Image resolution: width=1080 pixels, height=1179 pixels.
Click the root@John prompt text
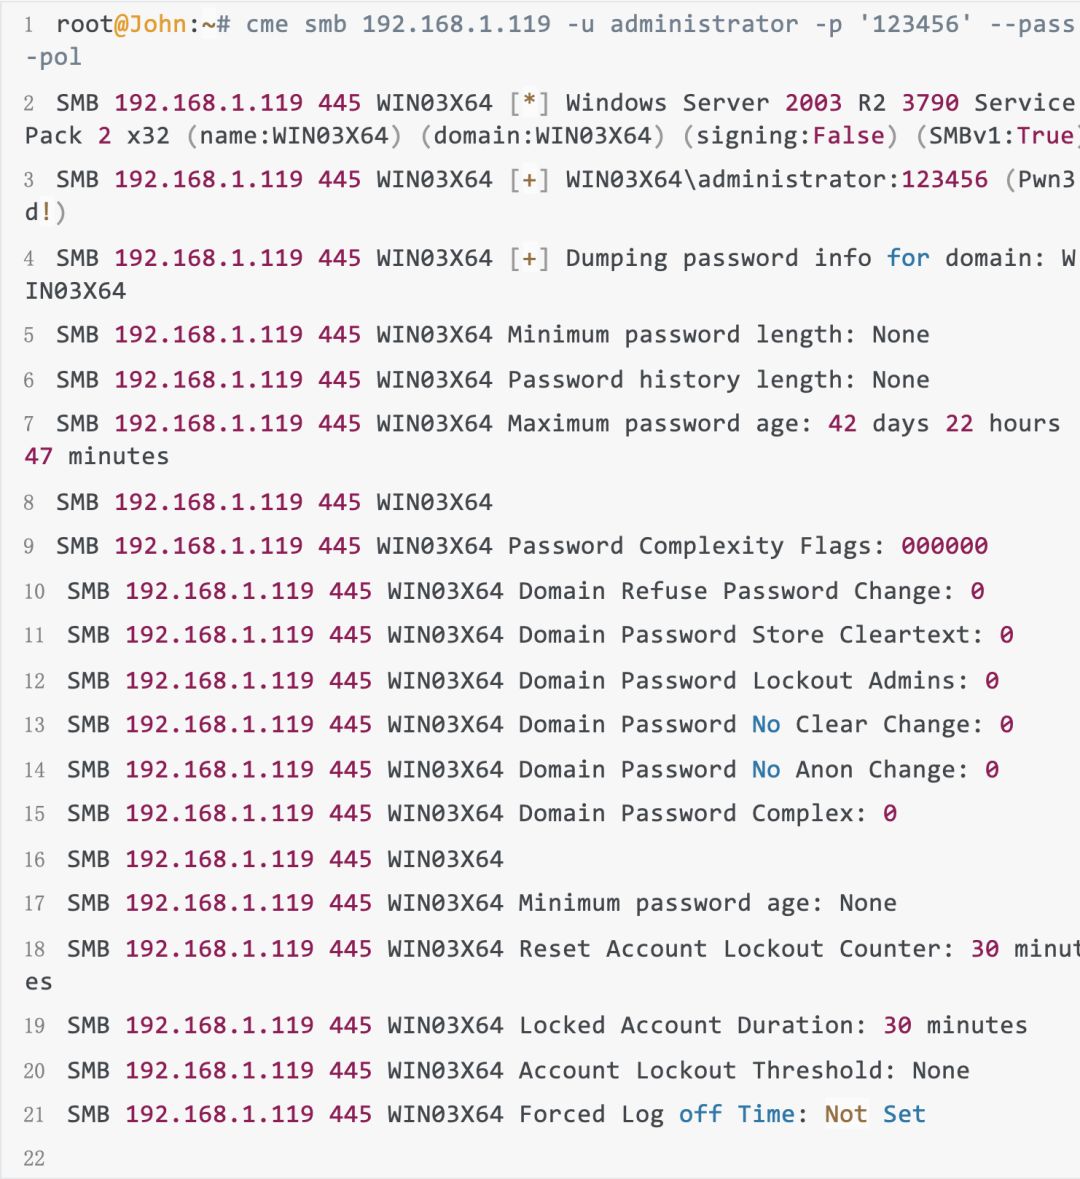coord(121,24)
